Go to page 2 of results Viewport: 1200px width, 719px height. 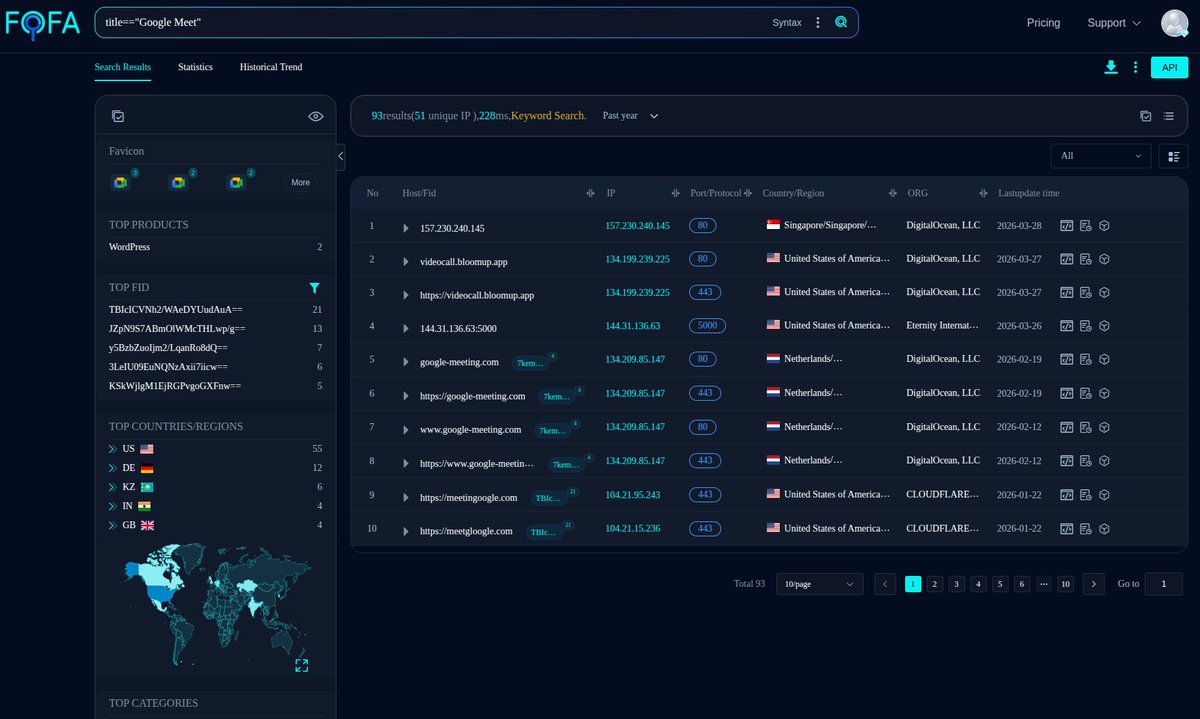[x=935, y=584]
